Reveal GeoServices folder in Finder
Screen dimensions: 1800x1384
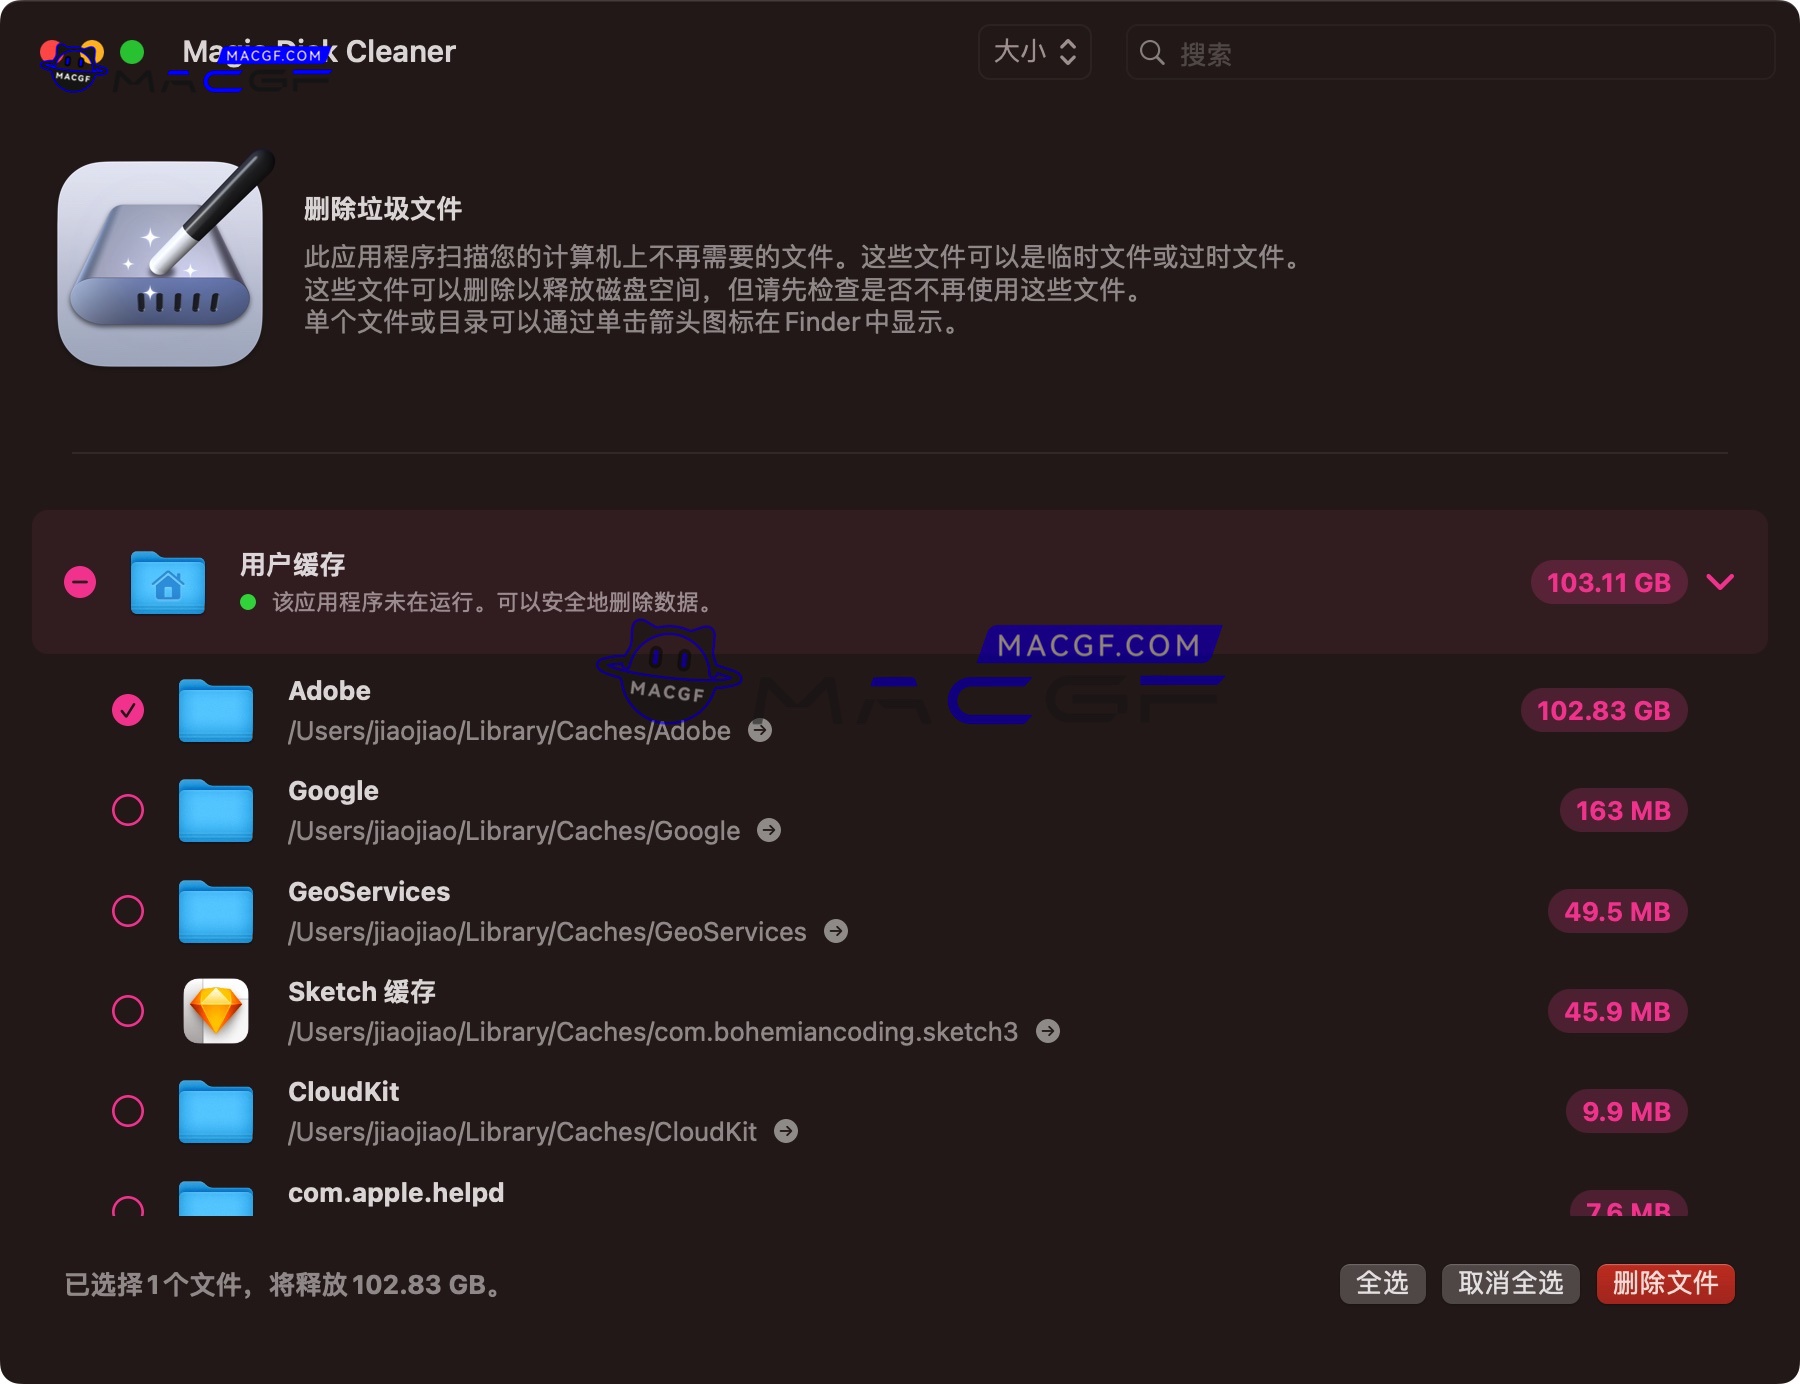pos(836,931)
